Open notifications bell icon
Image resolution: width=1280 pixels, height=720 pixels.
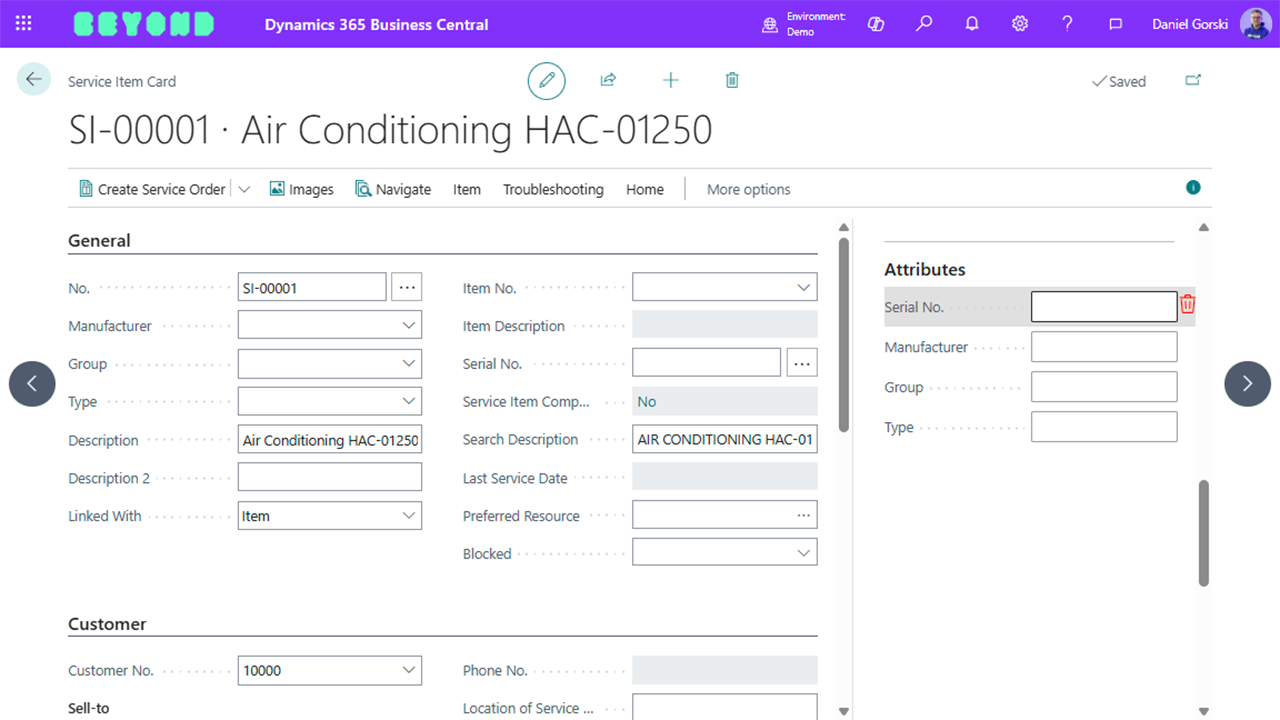click(x=972, y=24)
